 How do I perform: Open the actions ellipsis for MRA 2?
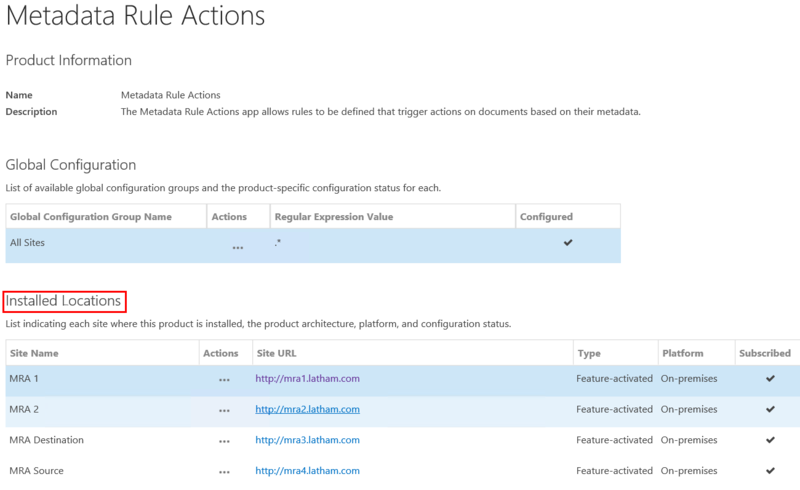pyautogui.click(x=224, y=411)
